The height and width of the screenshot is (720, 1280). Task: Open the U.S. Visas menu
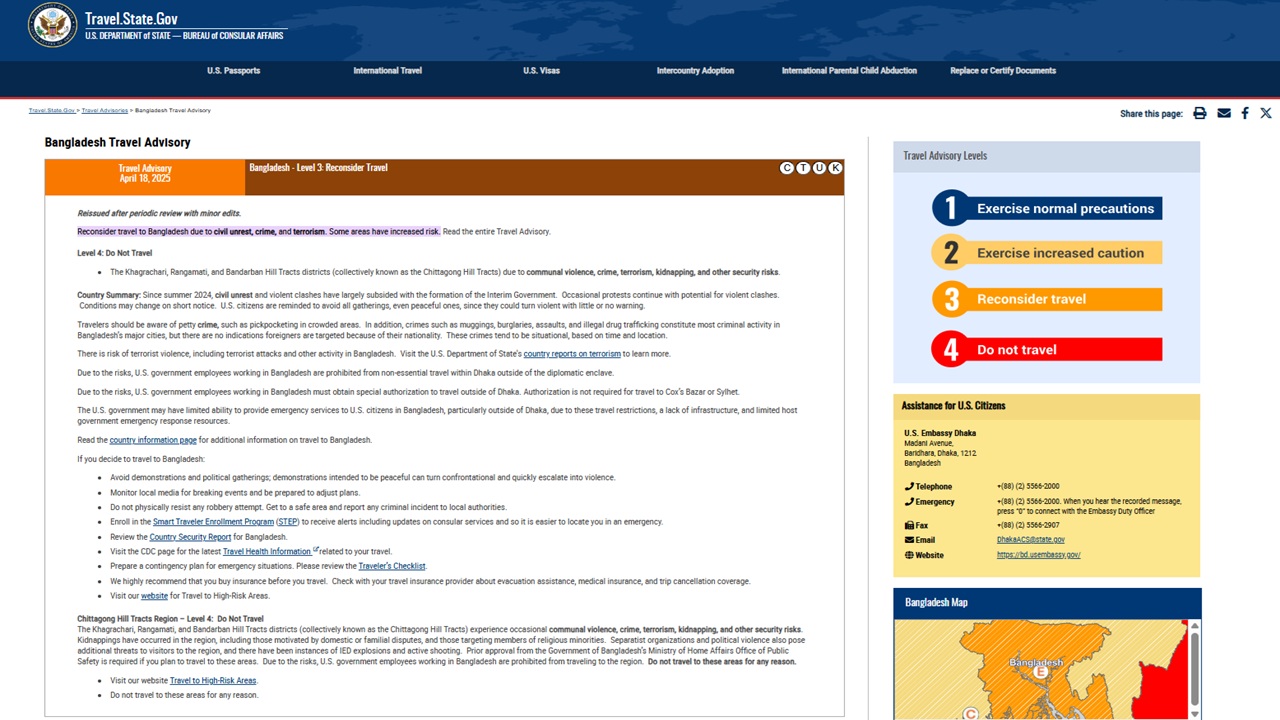[541, 71]
